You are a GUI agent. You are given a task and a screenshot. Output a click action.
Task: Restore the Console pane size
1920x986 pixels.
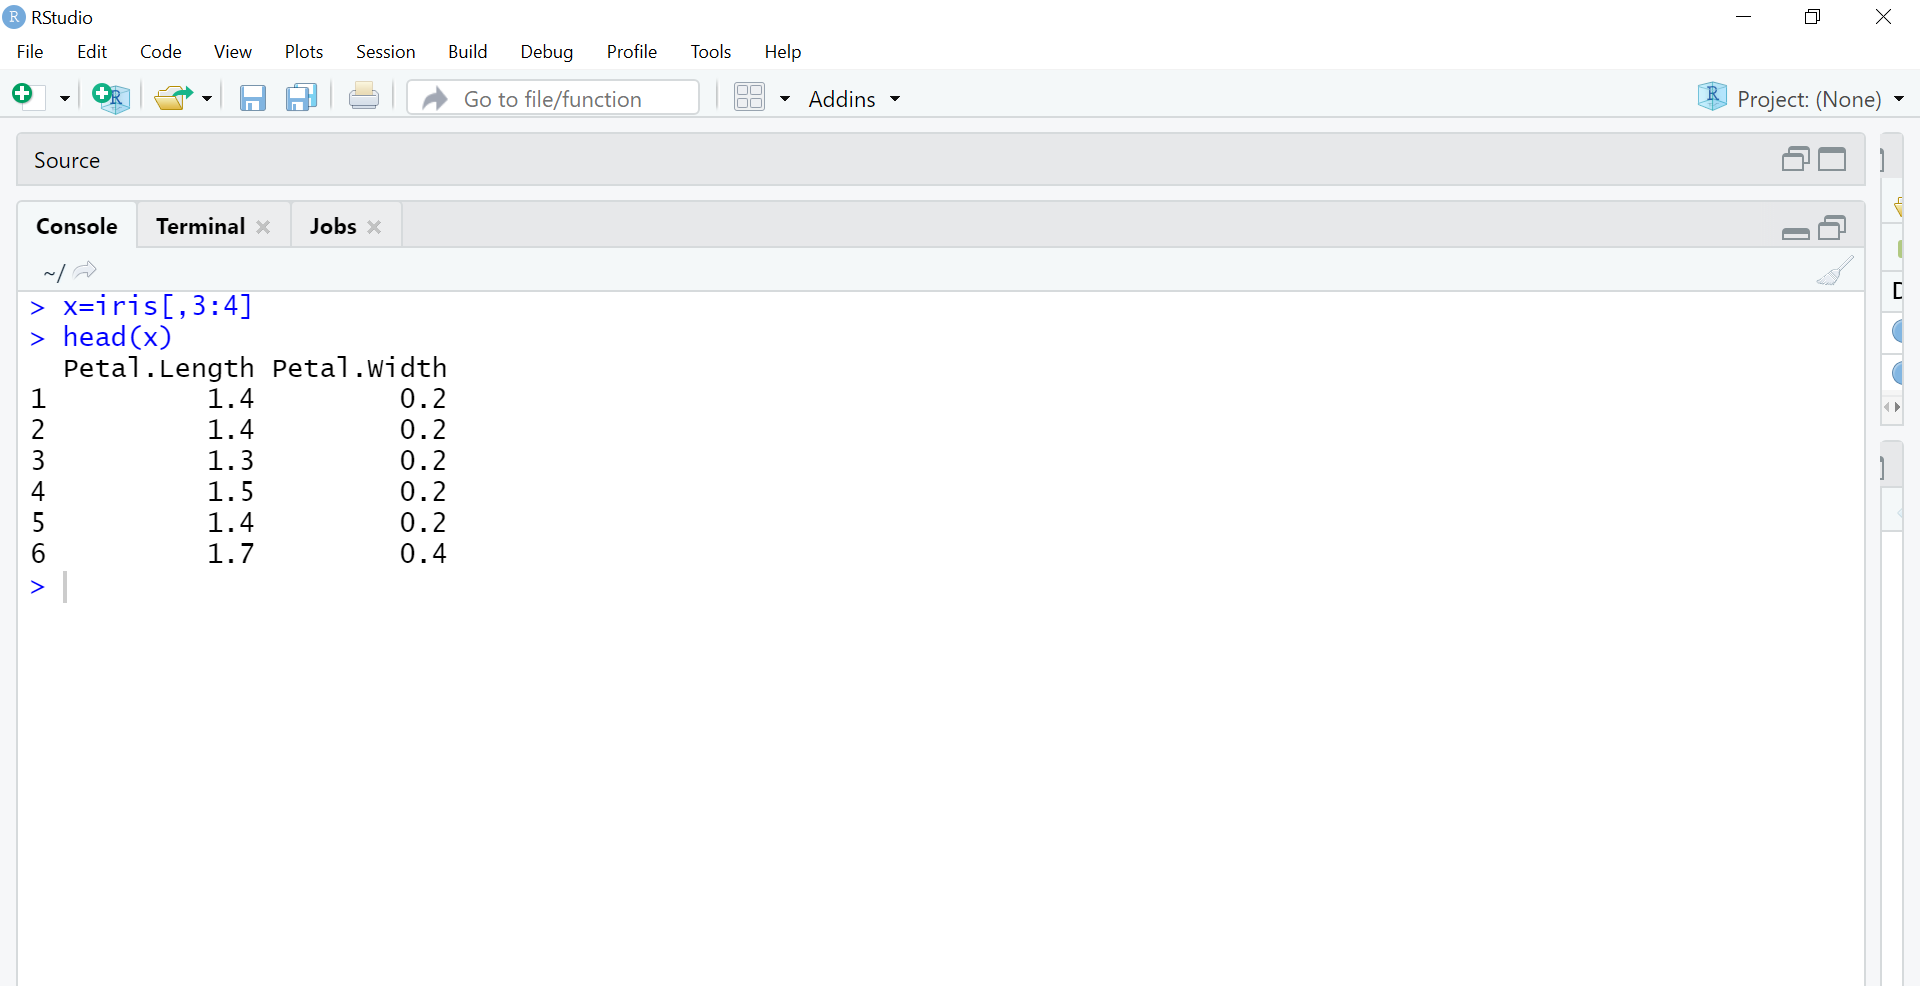point(1832,228)
